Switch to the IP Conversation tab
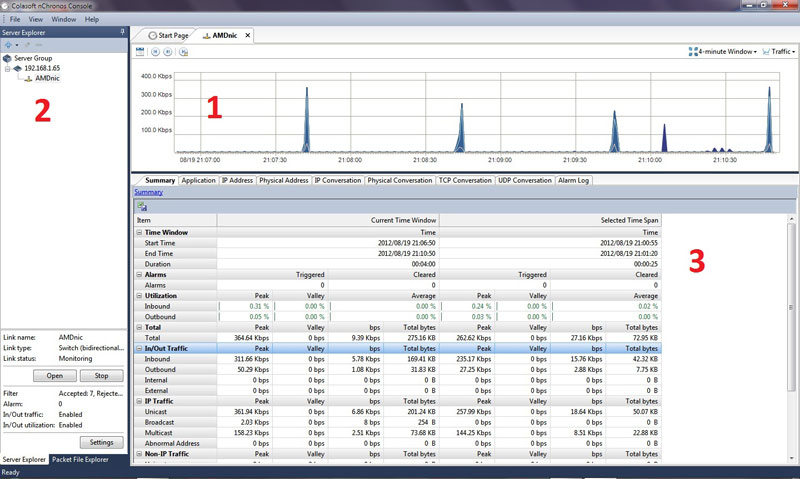The width and height of the screenshot is (800, 479). pos(338,180)
